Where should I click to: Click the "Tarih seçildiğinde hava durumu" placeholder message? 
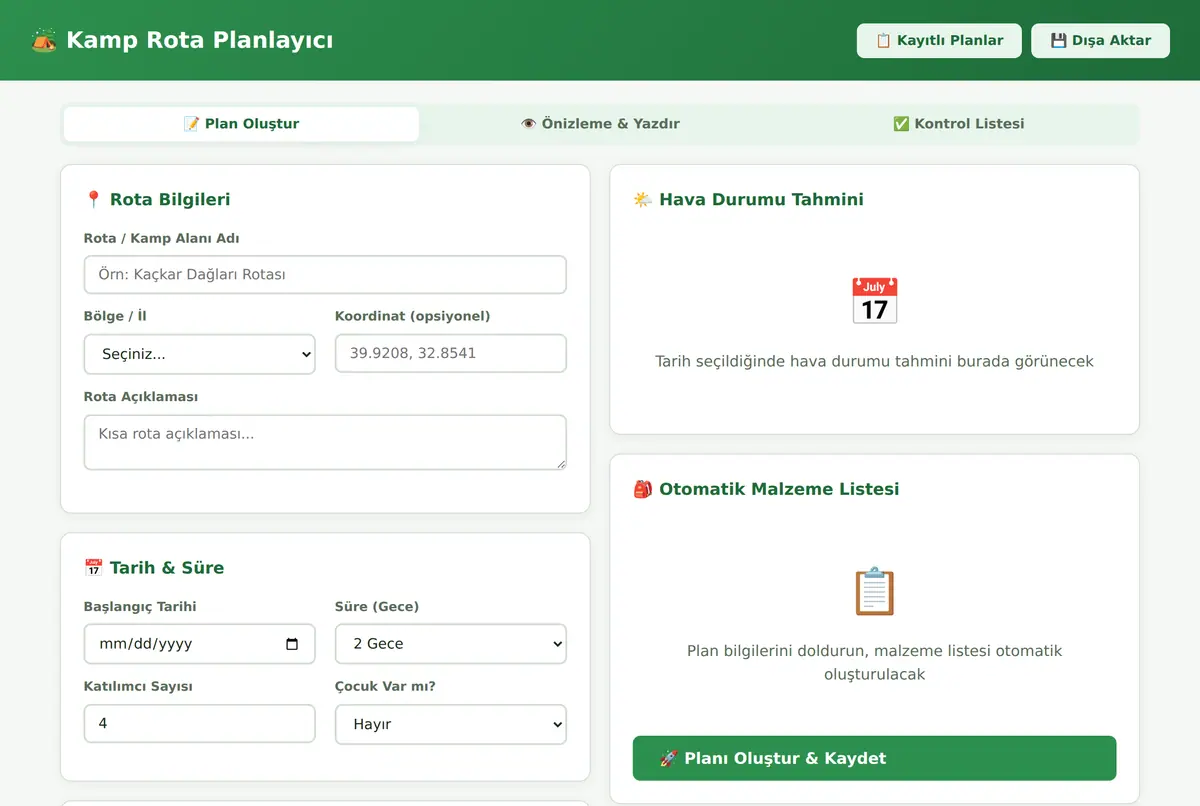click(874, 361)
